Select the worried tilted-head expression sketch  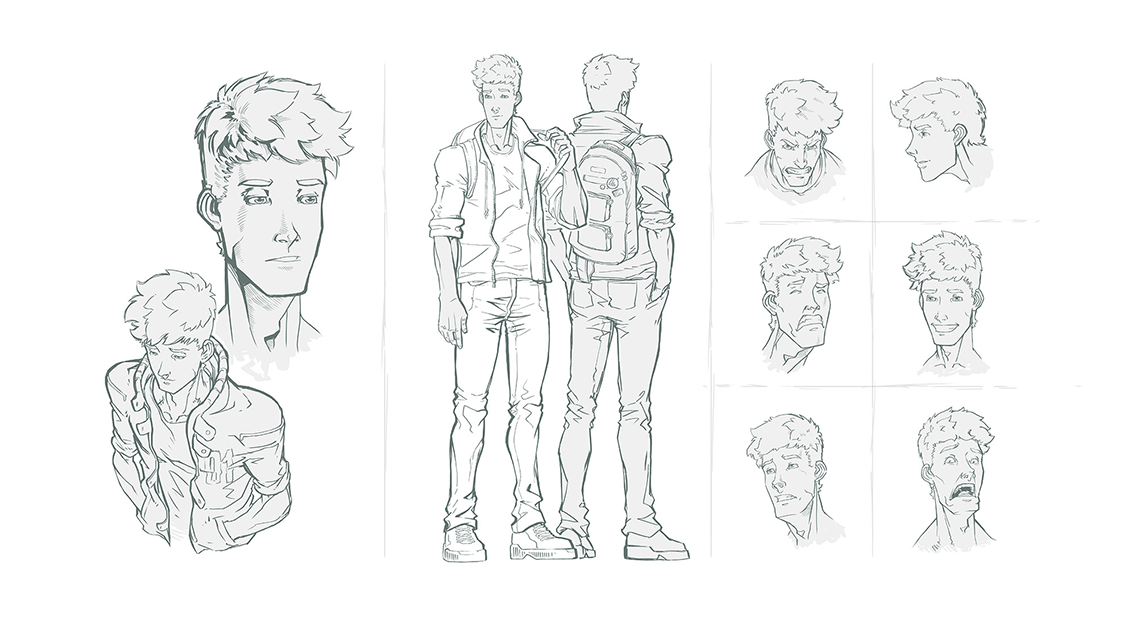click(x=794, y=478)
